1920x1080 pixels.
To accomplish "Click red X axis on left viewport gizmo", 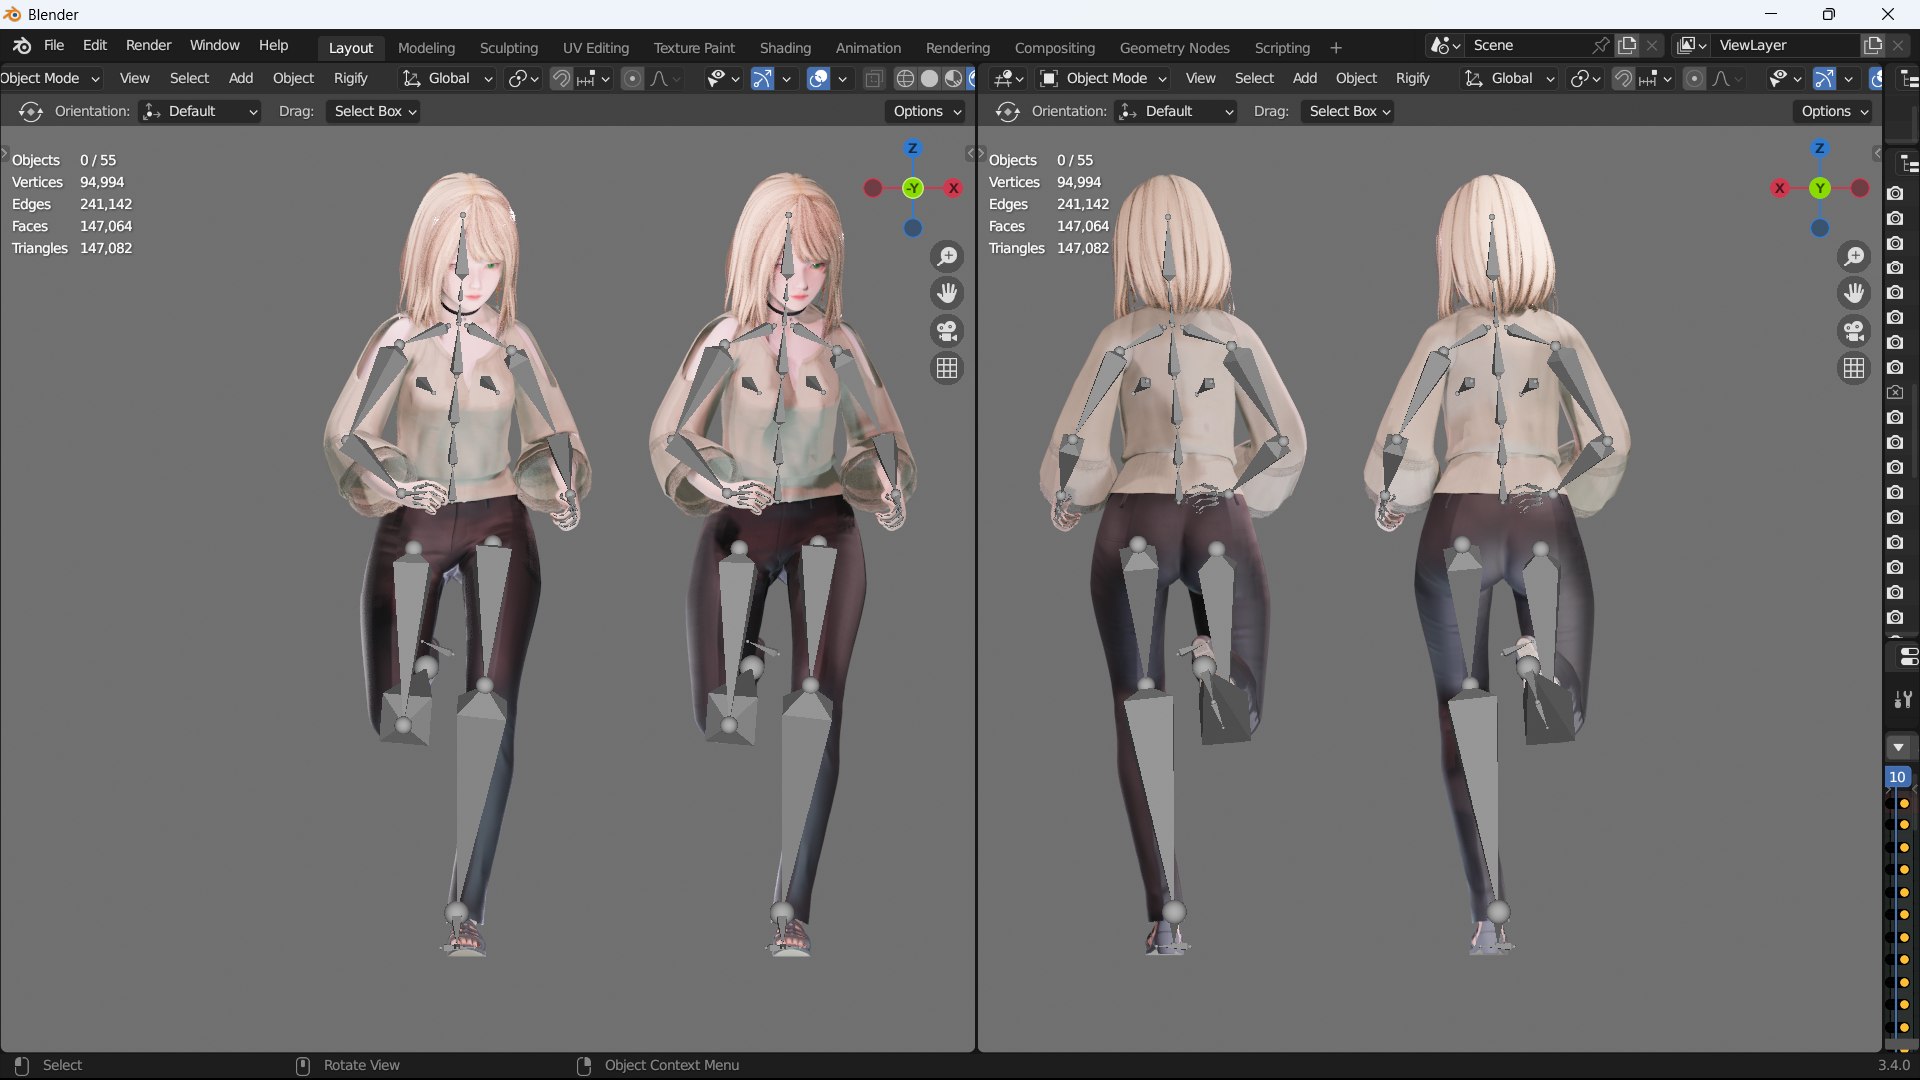I will 953,188.
